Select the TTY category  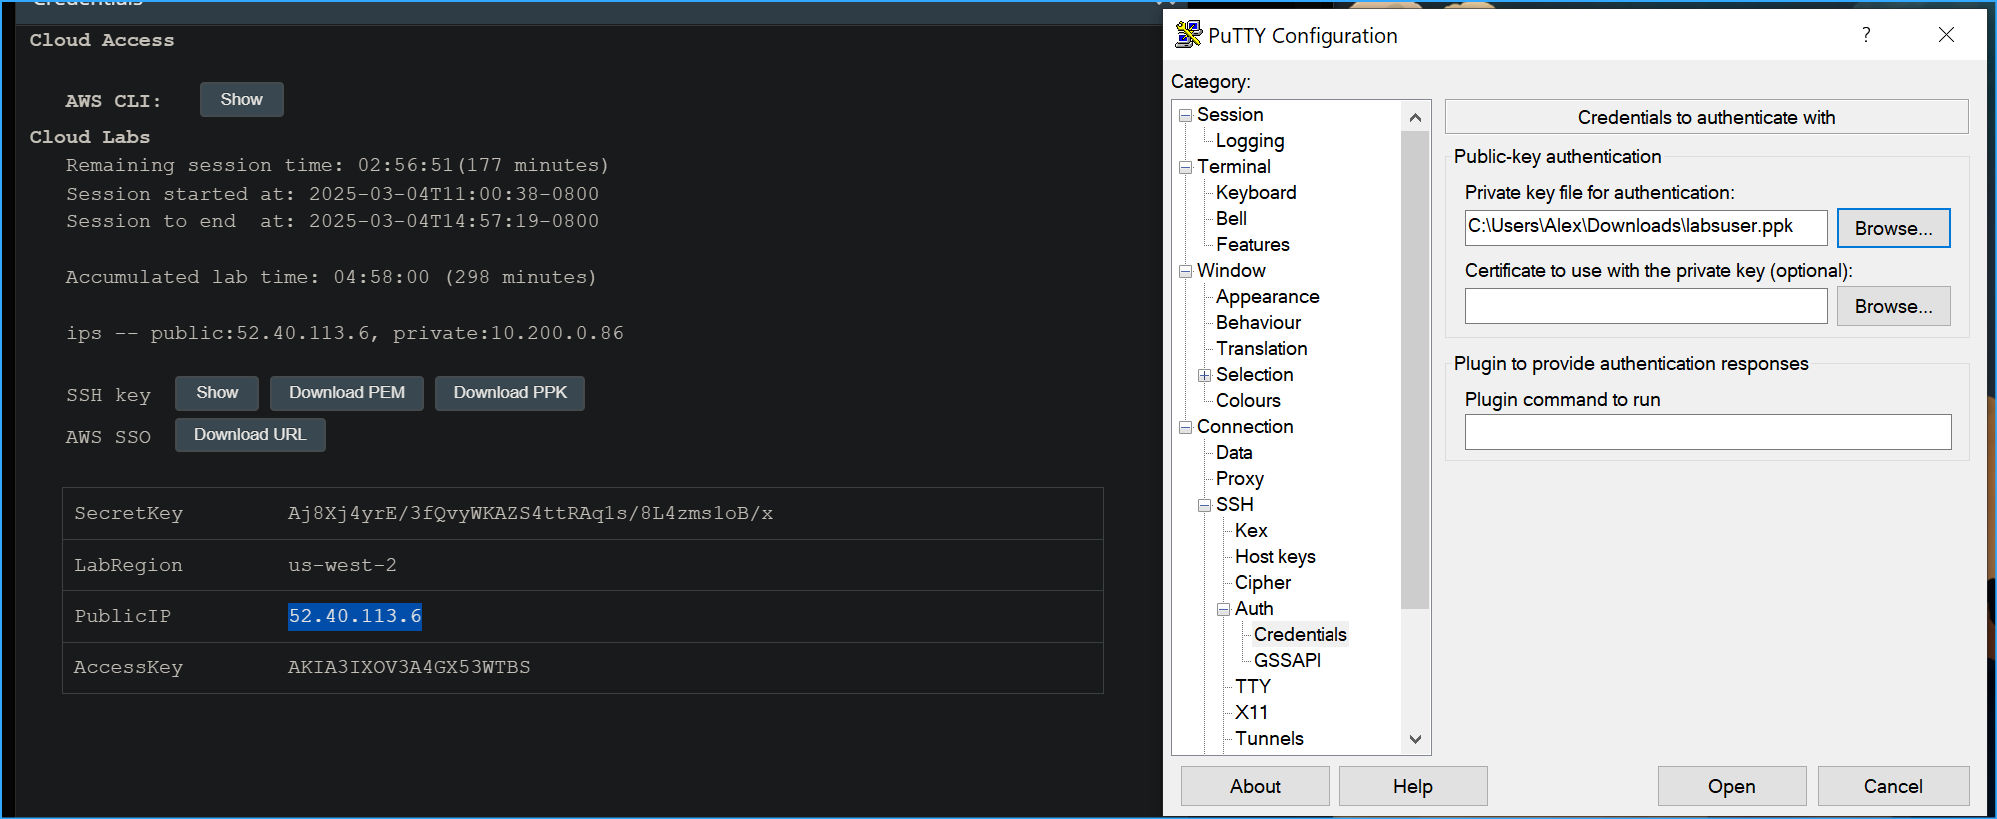1253,687
